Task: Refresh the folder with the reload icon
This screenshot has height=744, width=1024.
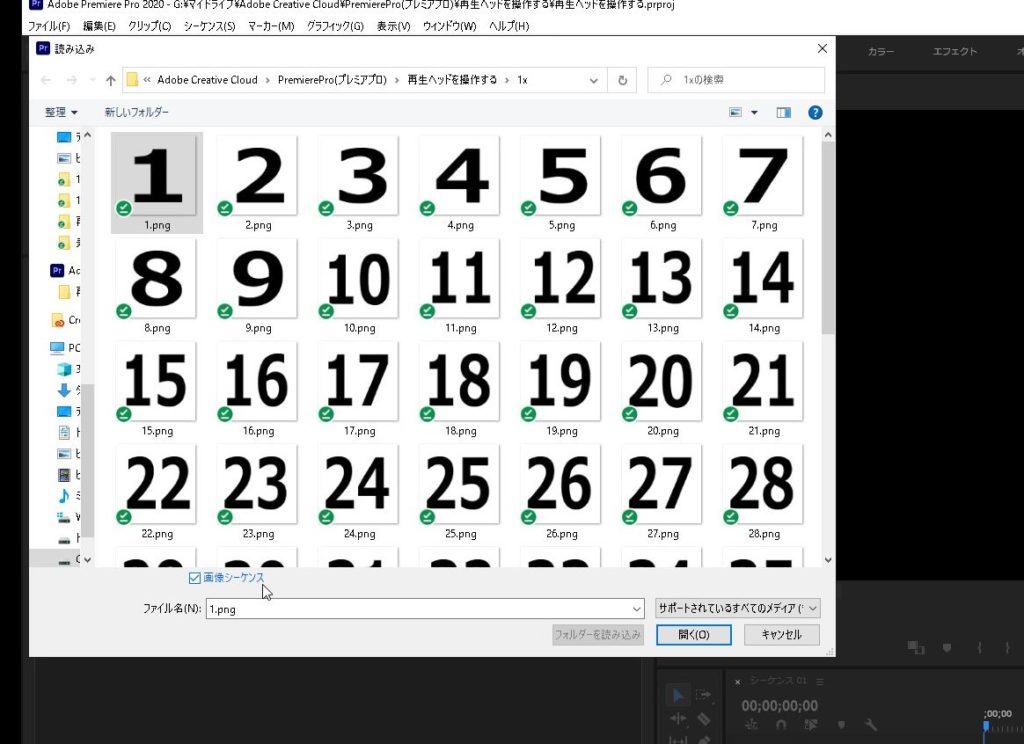Action: pyautogui.click(x=623, y=80)
